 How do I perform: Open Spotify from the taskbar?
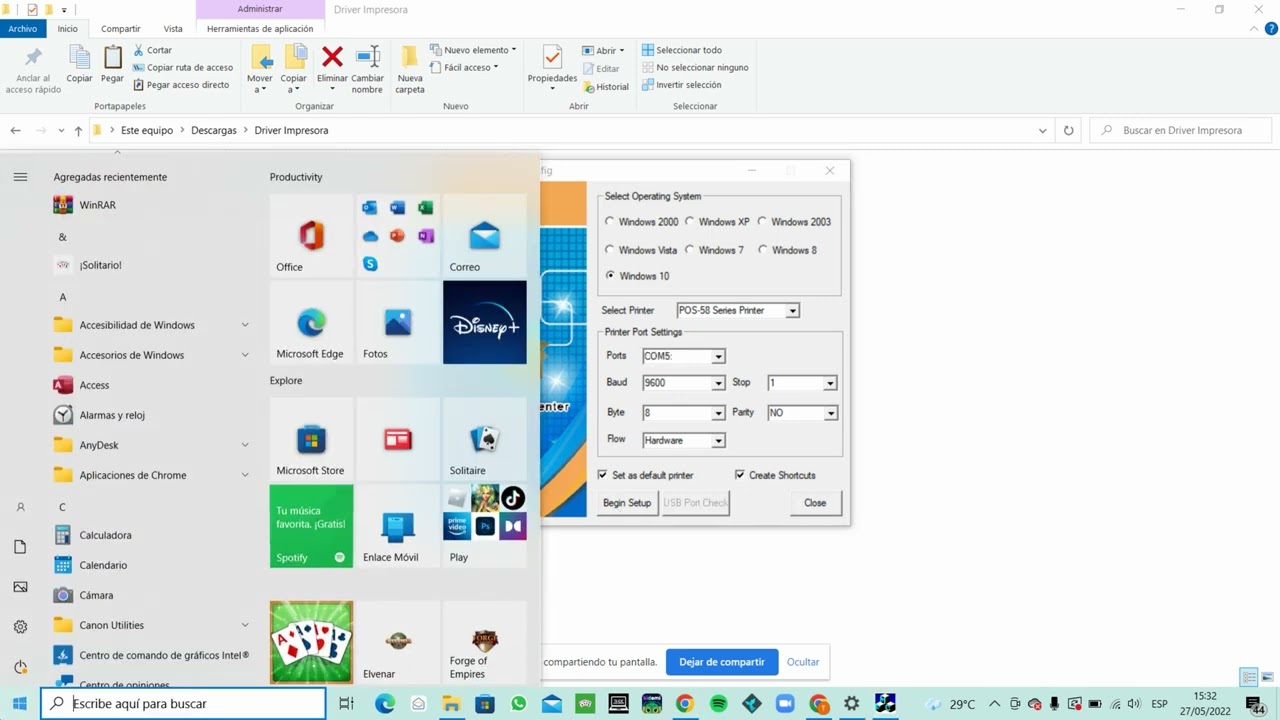pos(718,704)
